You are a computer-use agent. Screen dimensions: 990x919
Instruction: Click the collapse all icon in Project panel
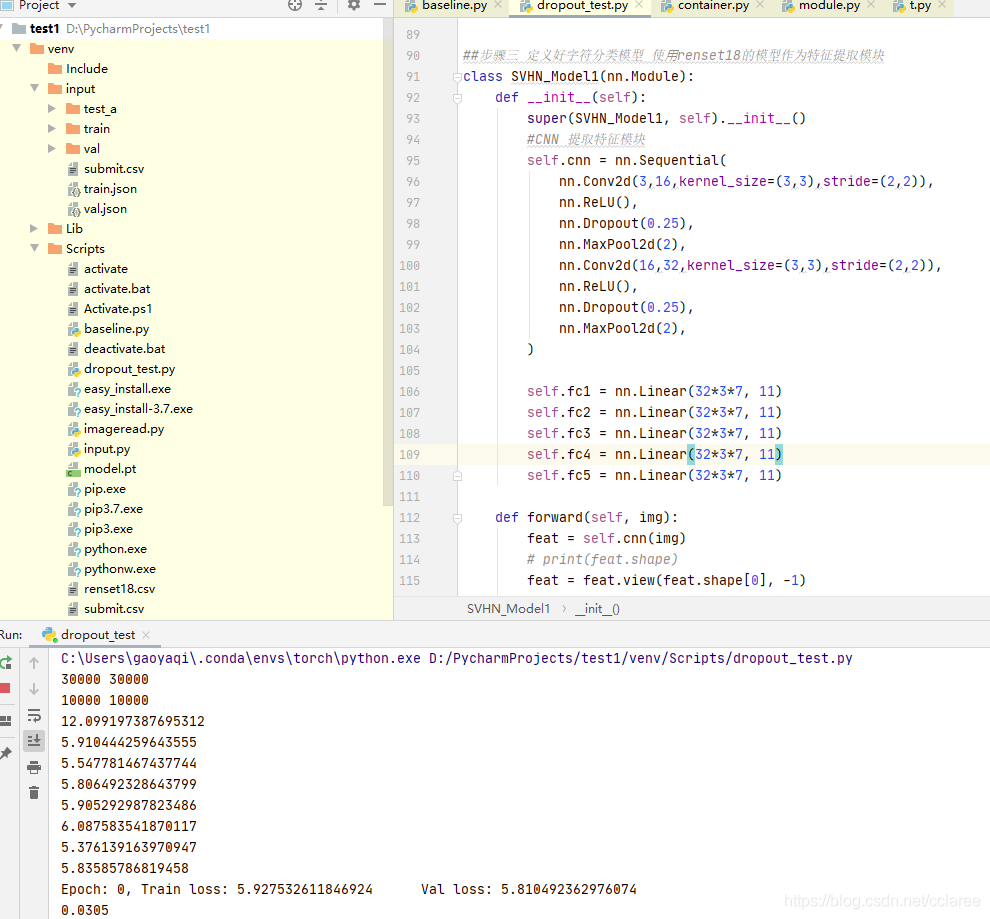pyautogui.click(x=321, y=6)
